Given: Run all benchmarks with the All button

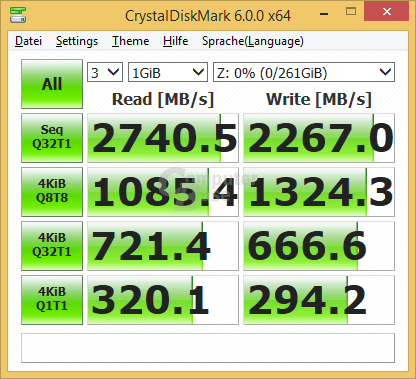Looking at the screenshot, I should [52, 84].
